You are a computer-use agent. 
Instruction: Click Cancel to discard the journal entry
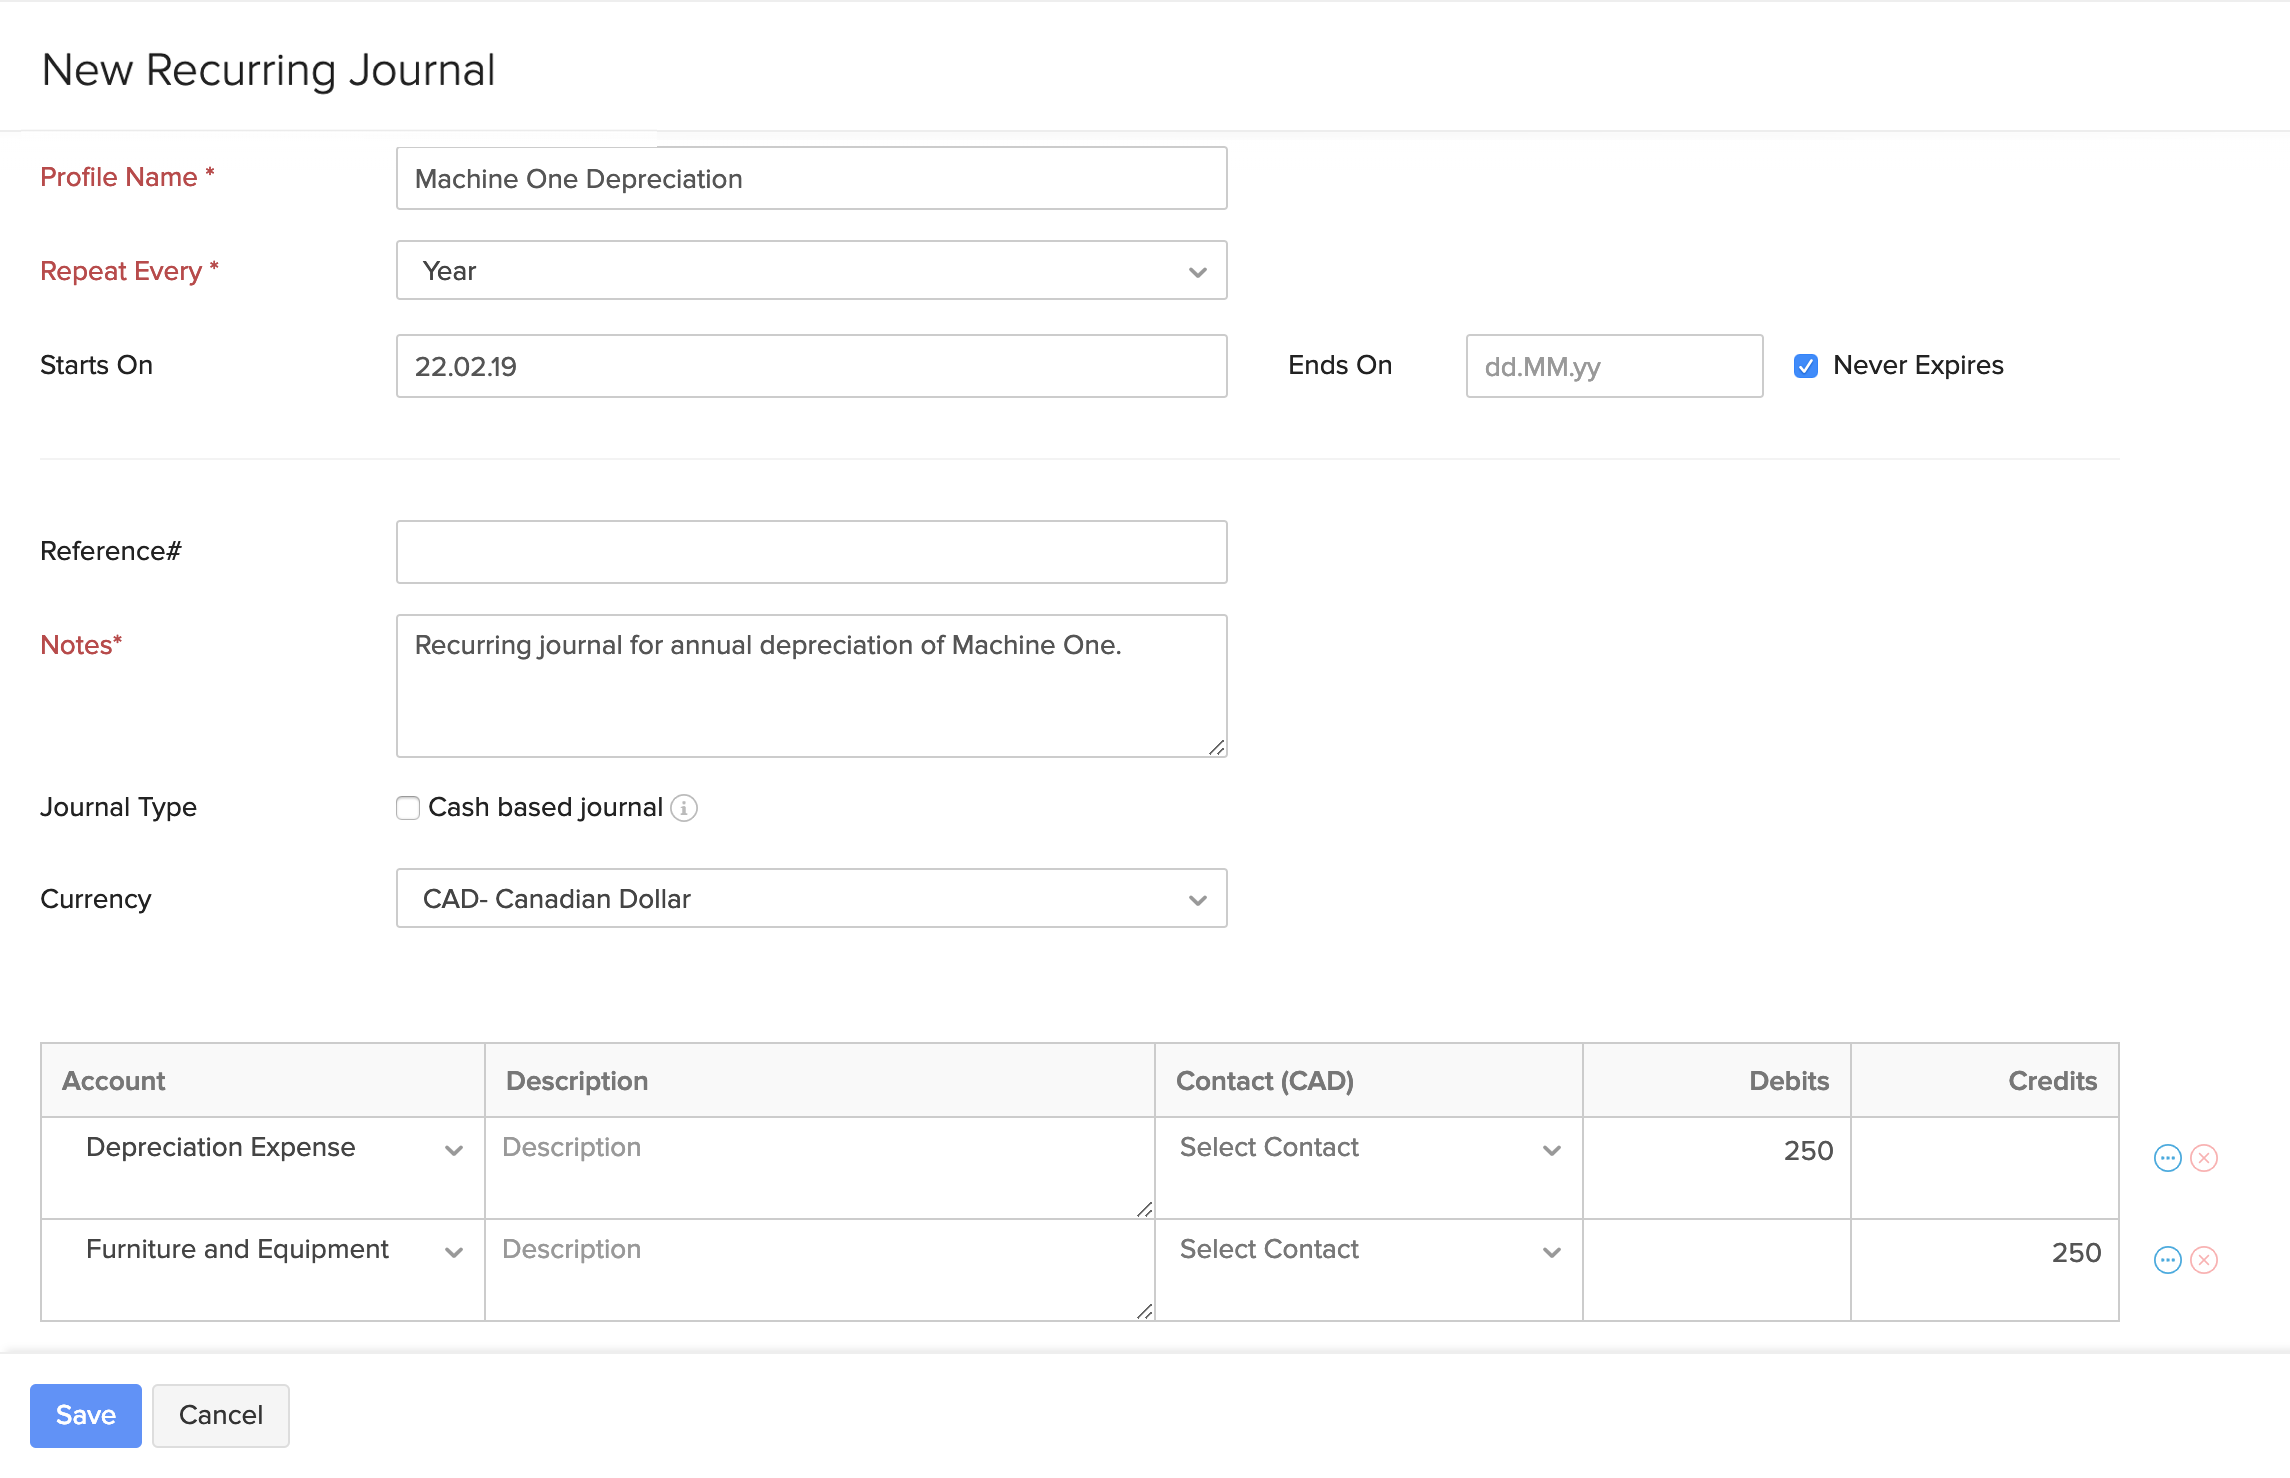click(x=220, y=1415)
